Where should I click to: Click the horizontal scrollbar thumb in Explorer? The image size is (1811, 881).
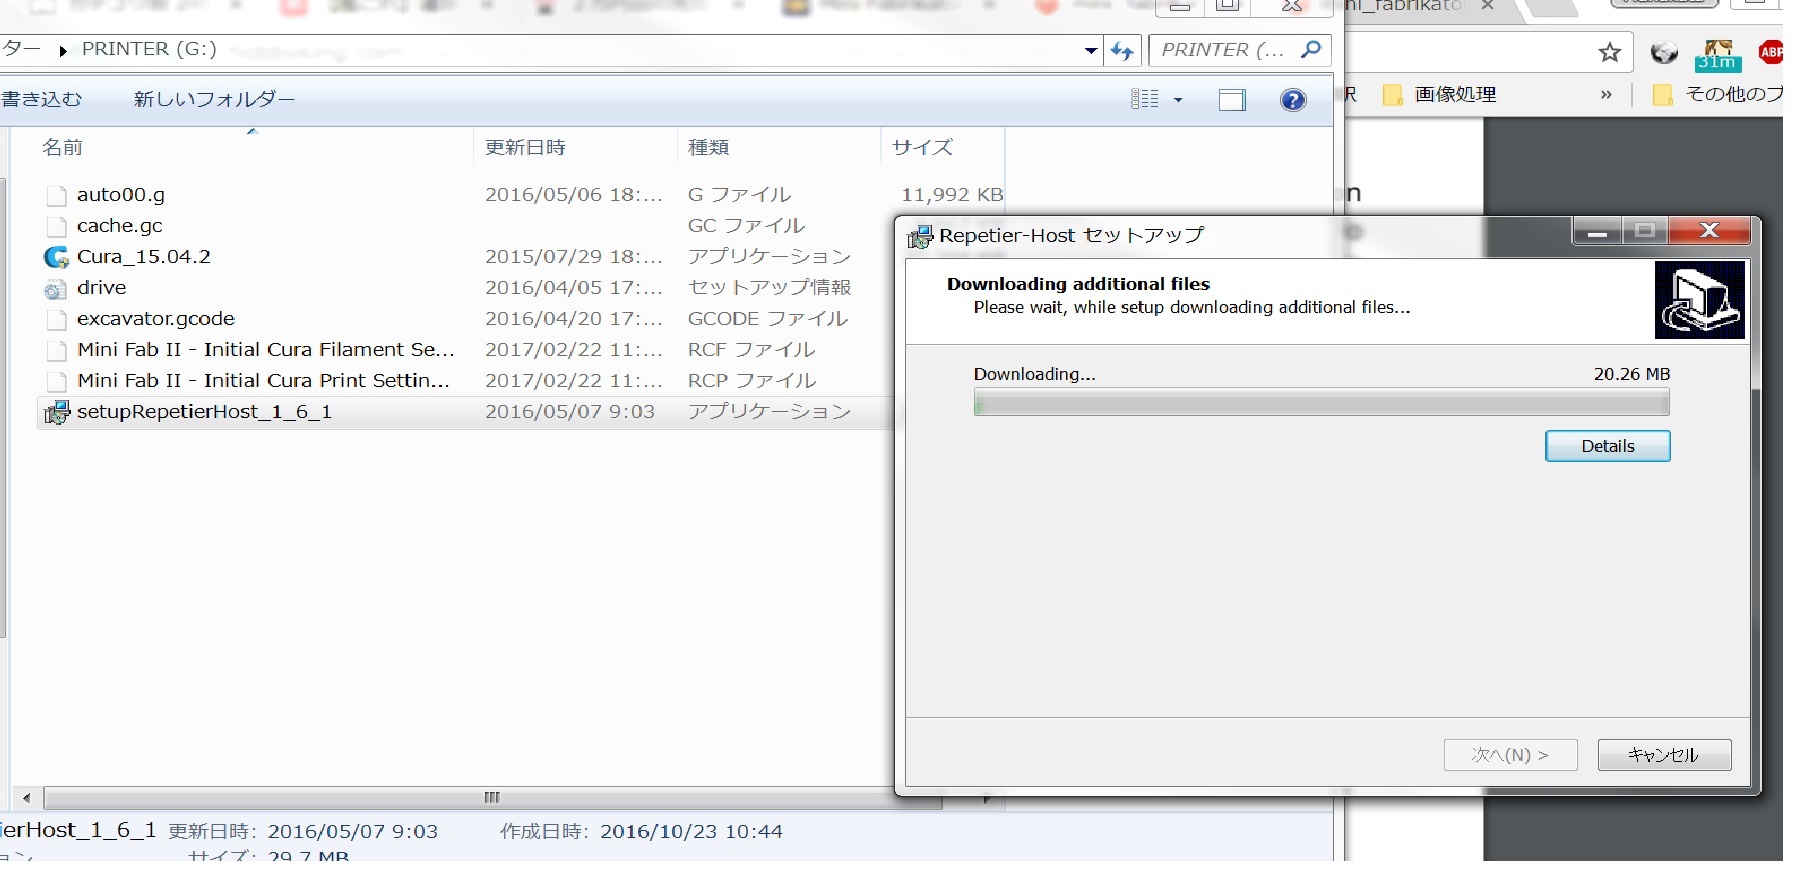[x=492, y=798]
